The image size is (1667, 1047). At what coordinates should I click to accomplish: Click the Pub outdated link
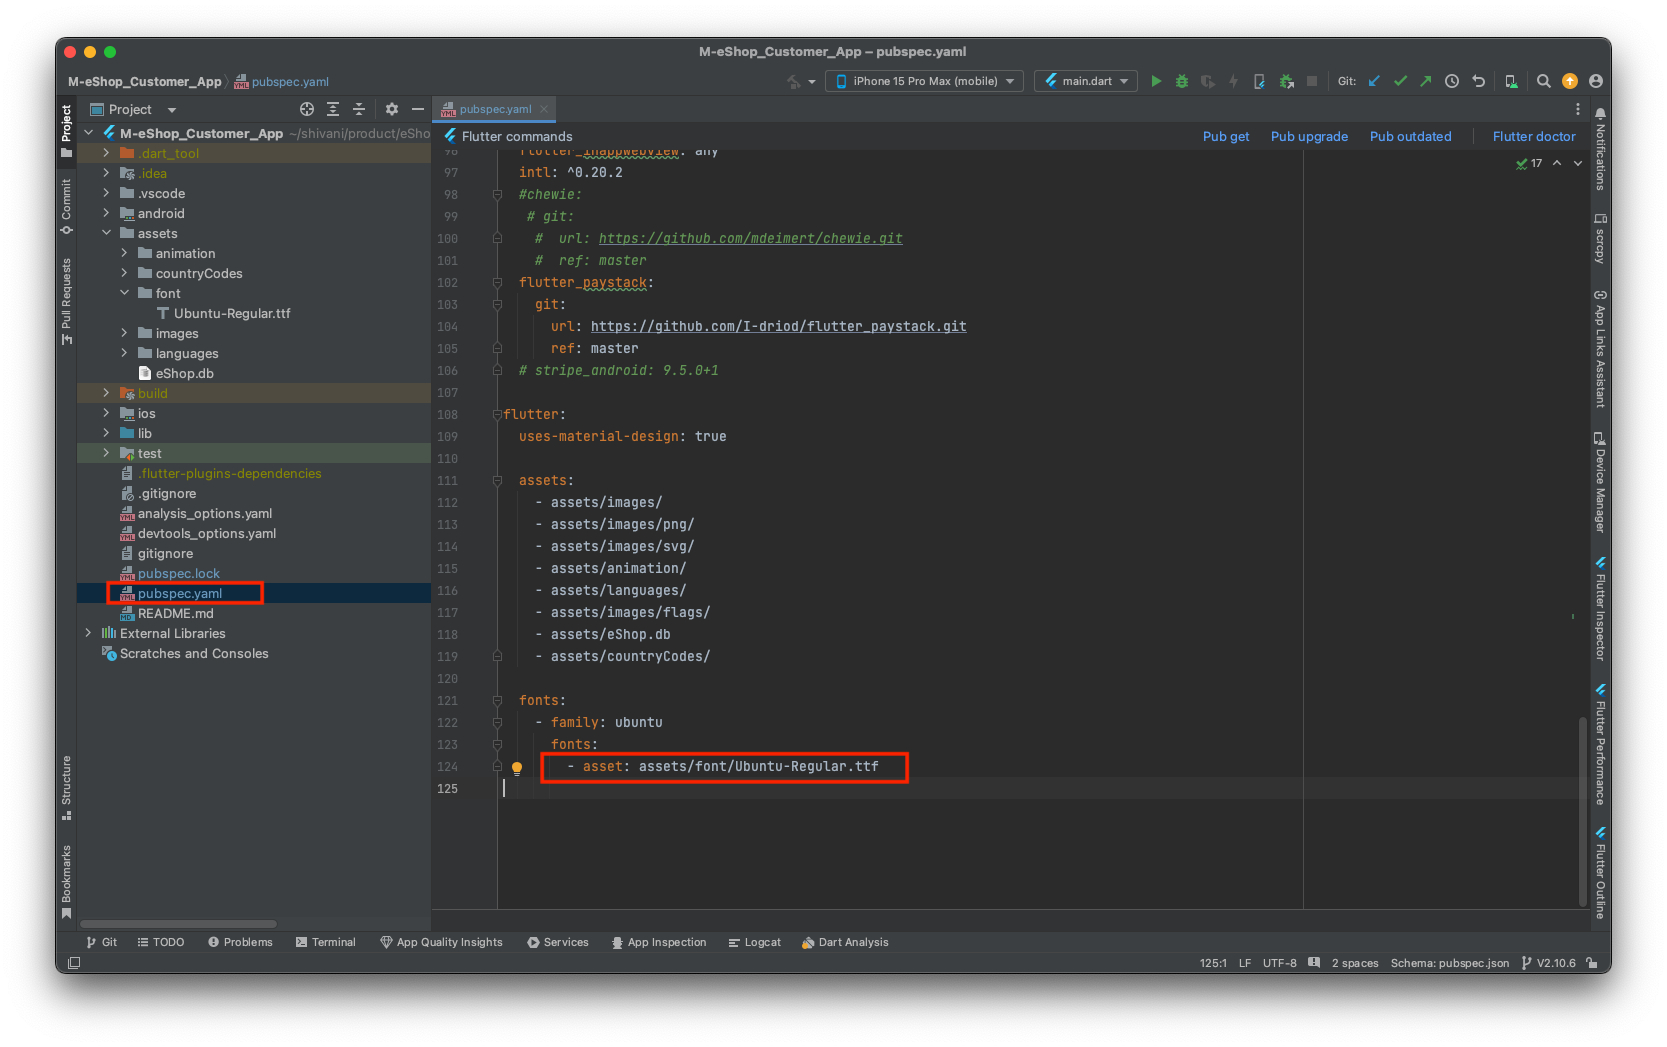[x=1410, y=137]
